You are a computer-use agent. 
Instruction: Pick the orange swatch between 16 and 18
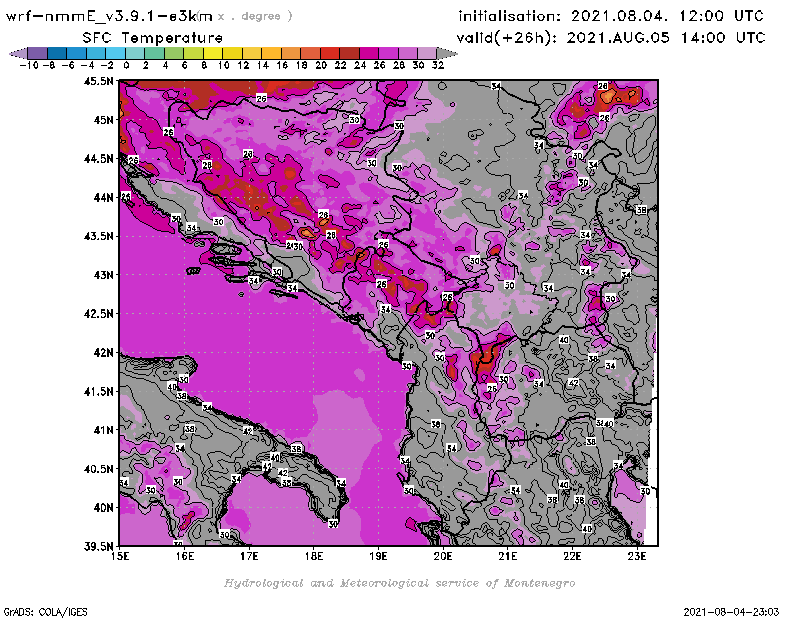point(291,53)
